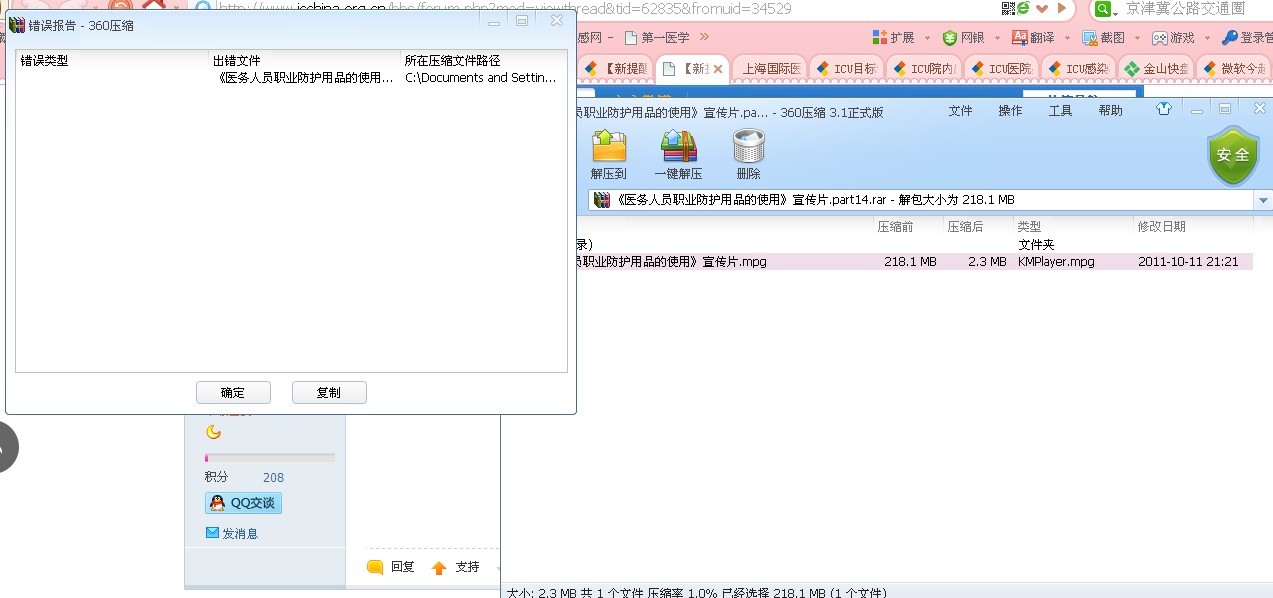Open the 工具 menu in 360压缩
Screen dimensions: 1273x598
pyautogui.click(x=1059, y=110)
